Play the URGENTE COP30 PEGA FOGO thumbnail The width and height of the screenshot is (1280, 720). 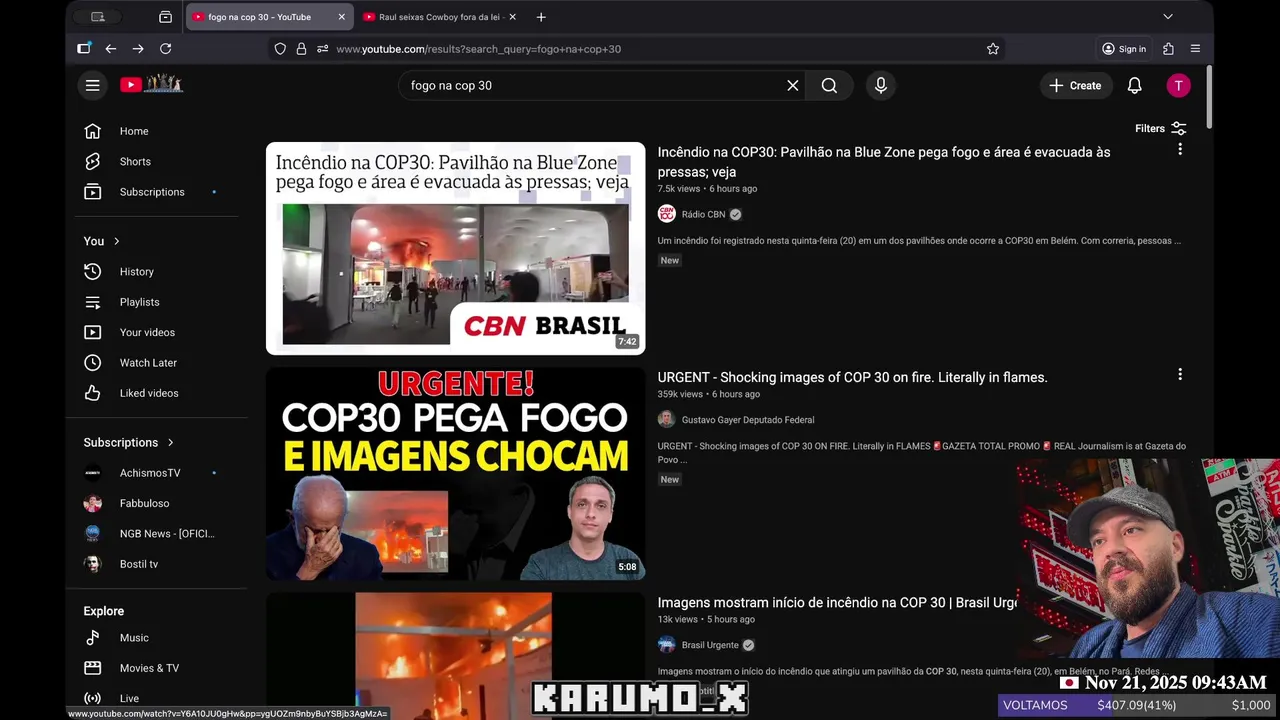click(455, 474)
